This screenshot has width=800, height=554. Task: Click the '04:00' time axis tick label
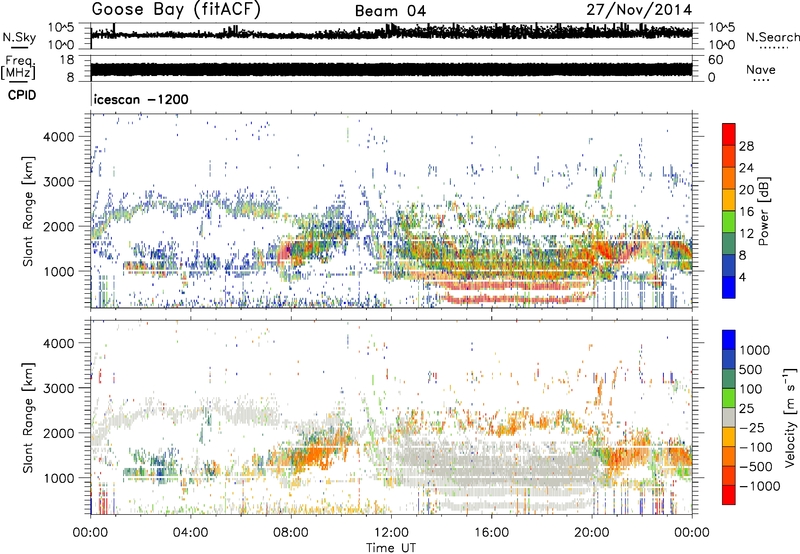coord(191,533)
